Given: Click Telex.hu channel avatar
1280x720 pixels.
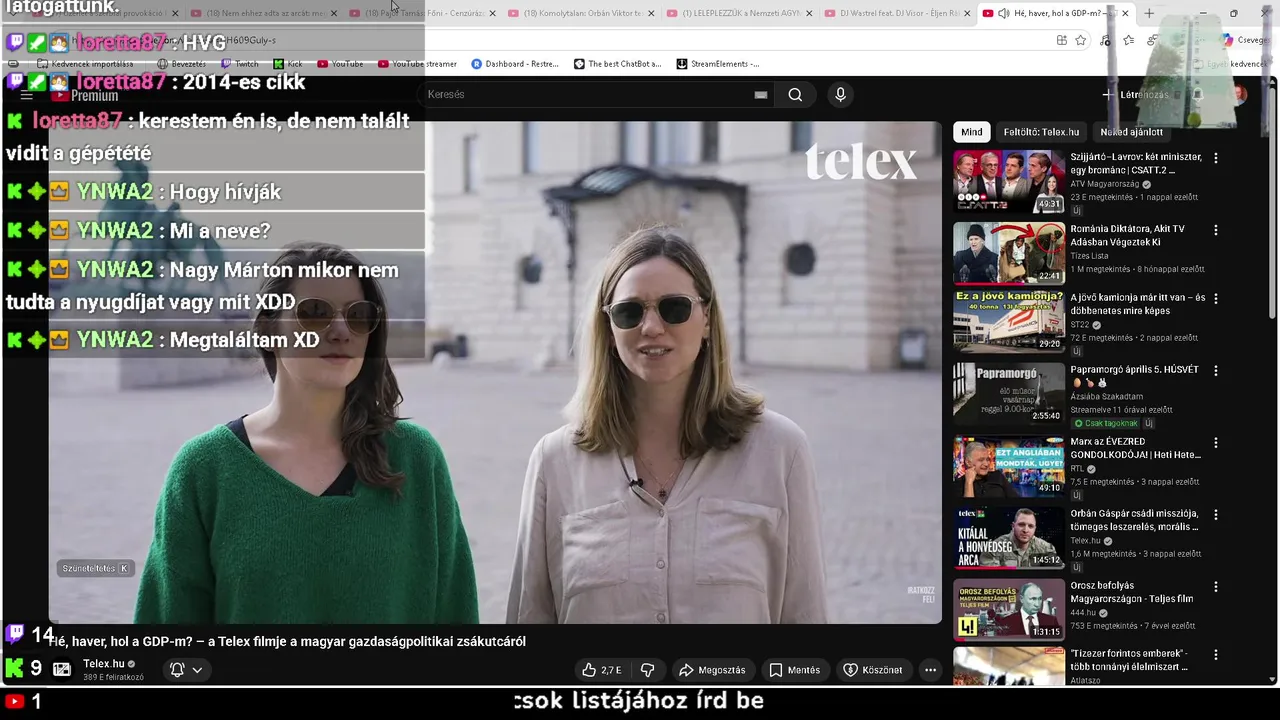Looking at the screenshot, I should (62, 669).
